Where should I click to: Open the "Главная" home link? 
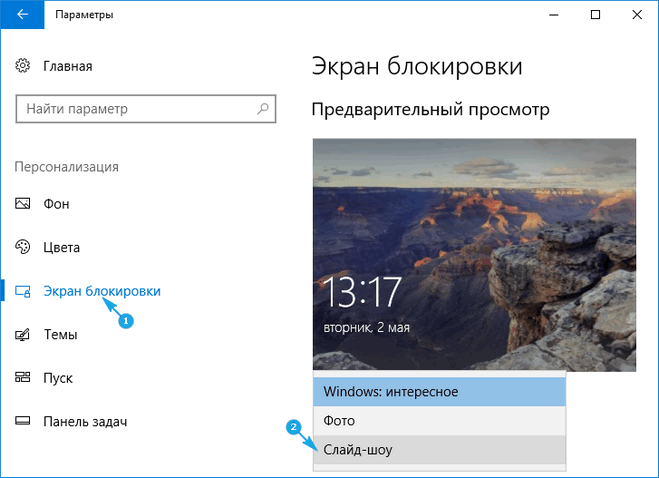pos(67,66)
